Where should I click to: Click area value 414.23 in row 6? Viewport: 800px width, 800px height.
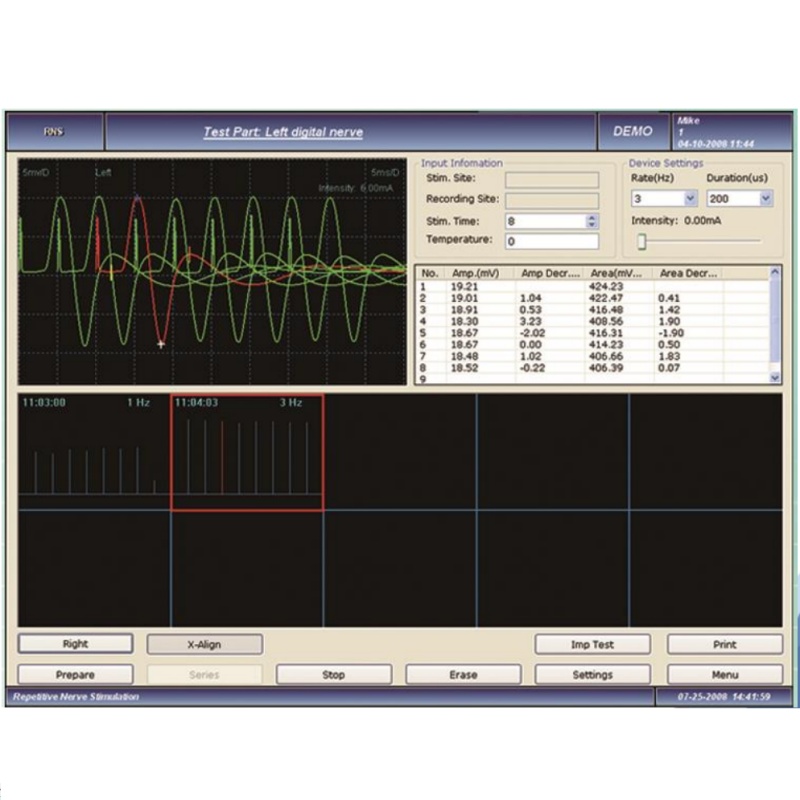pos(606,345)
